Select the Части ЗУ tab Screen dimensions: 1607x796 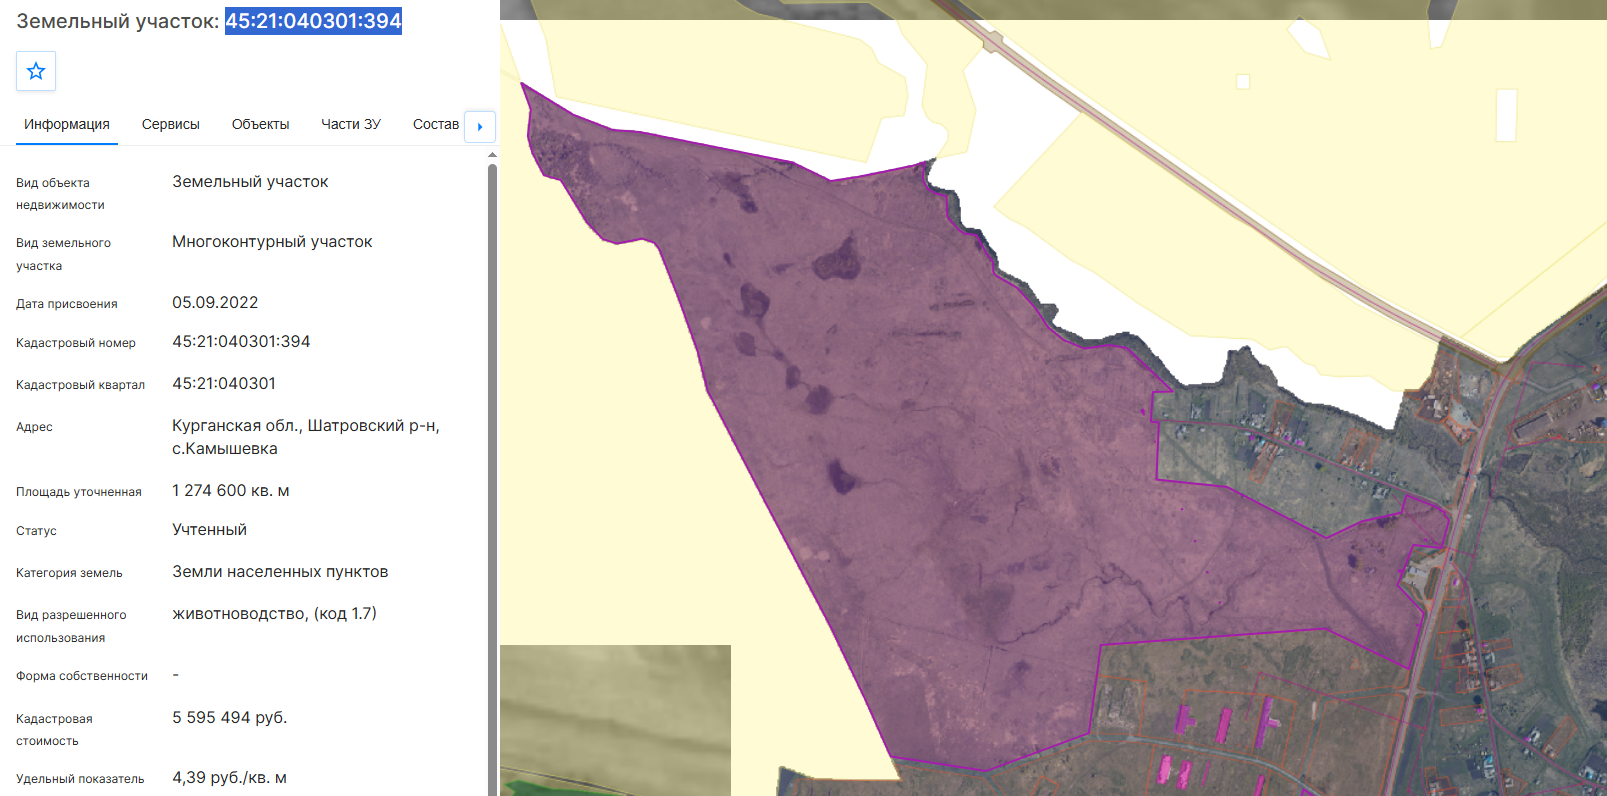click(351, 124)
